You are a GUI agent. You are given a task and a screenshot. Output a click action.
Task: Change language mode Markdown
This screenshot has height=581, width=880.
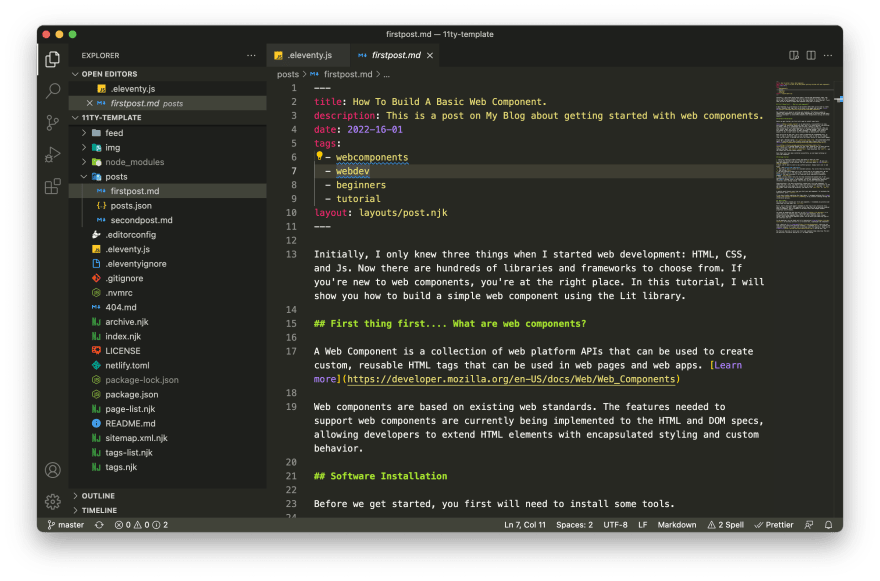[x=677, y=525]
